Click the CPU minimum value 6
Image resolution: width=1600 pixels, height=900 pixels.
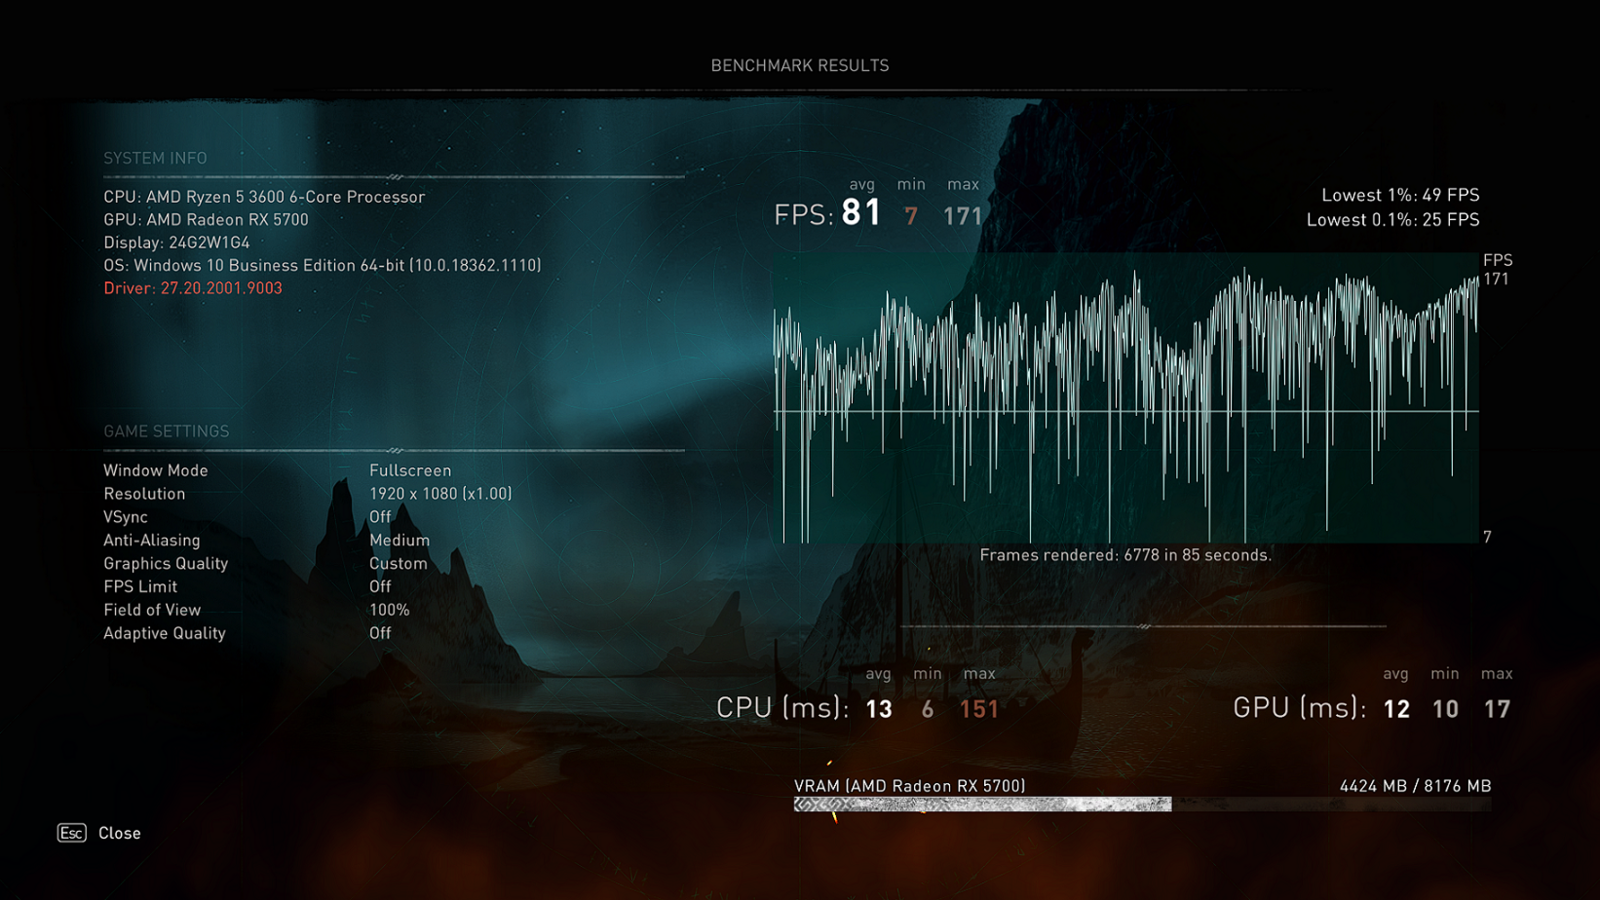(928, 709)
